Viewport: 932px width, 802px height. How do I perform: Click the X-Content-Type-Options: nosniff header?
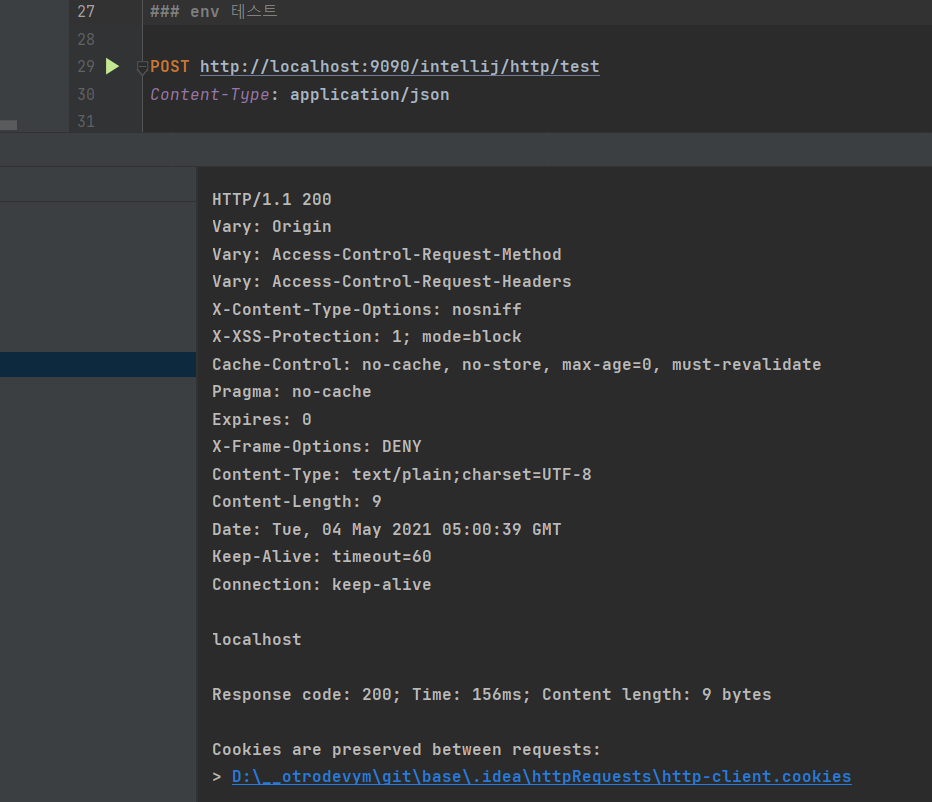[x=367, y=309]
